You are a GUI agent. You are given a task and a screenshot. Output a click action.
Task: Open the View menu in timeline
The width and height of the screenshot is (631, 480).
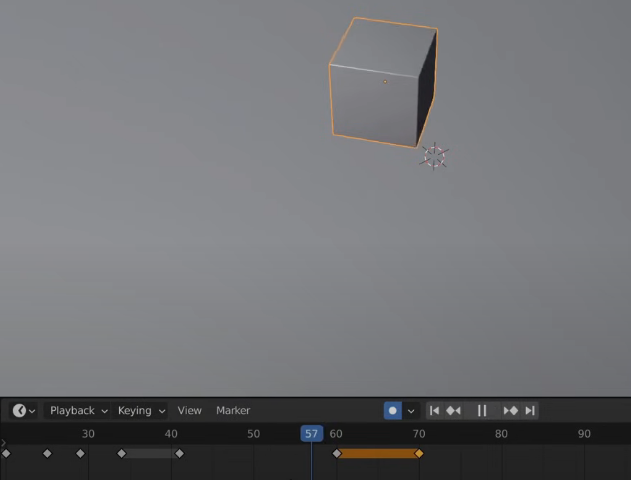[x=190, y=410]
